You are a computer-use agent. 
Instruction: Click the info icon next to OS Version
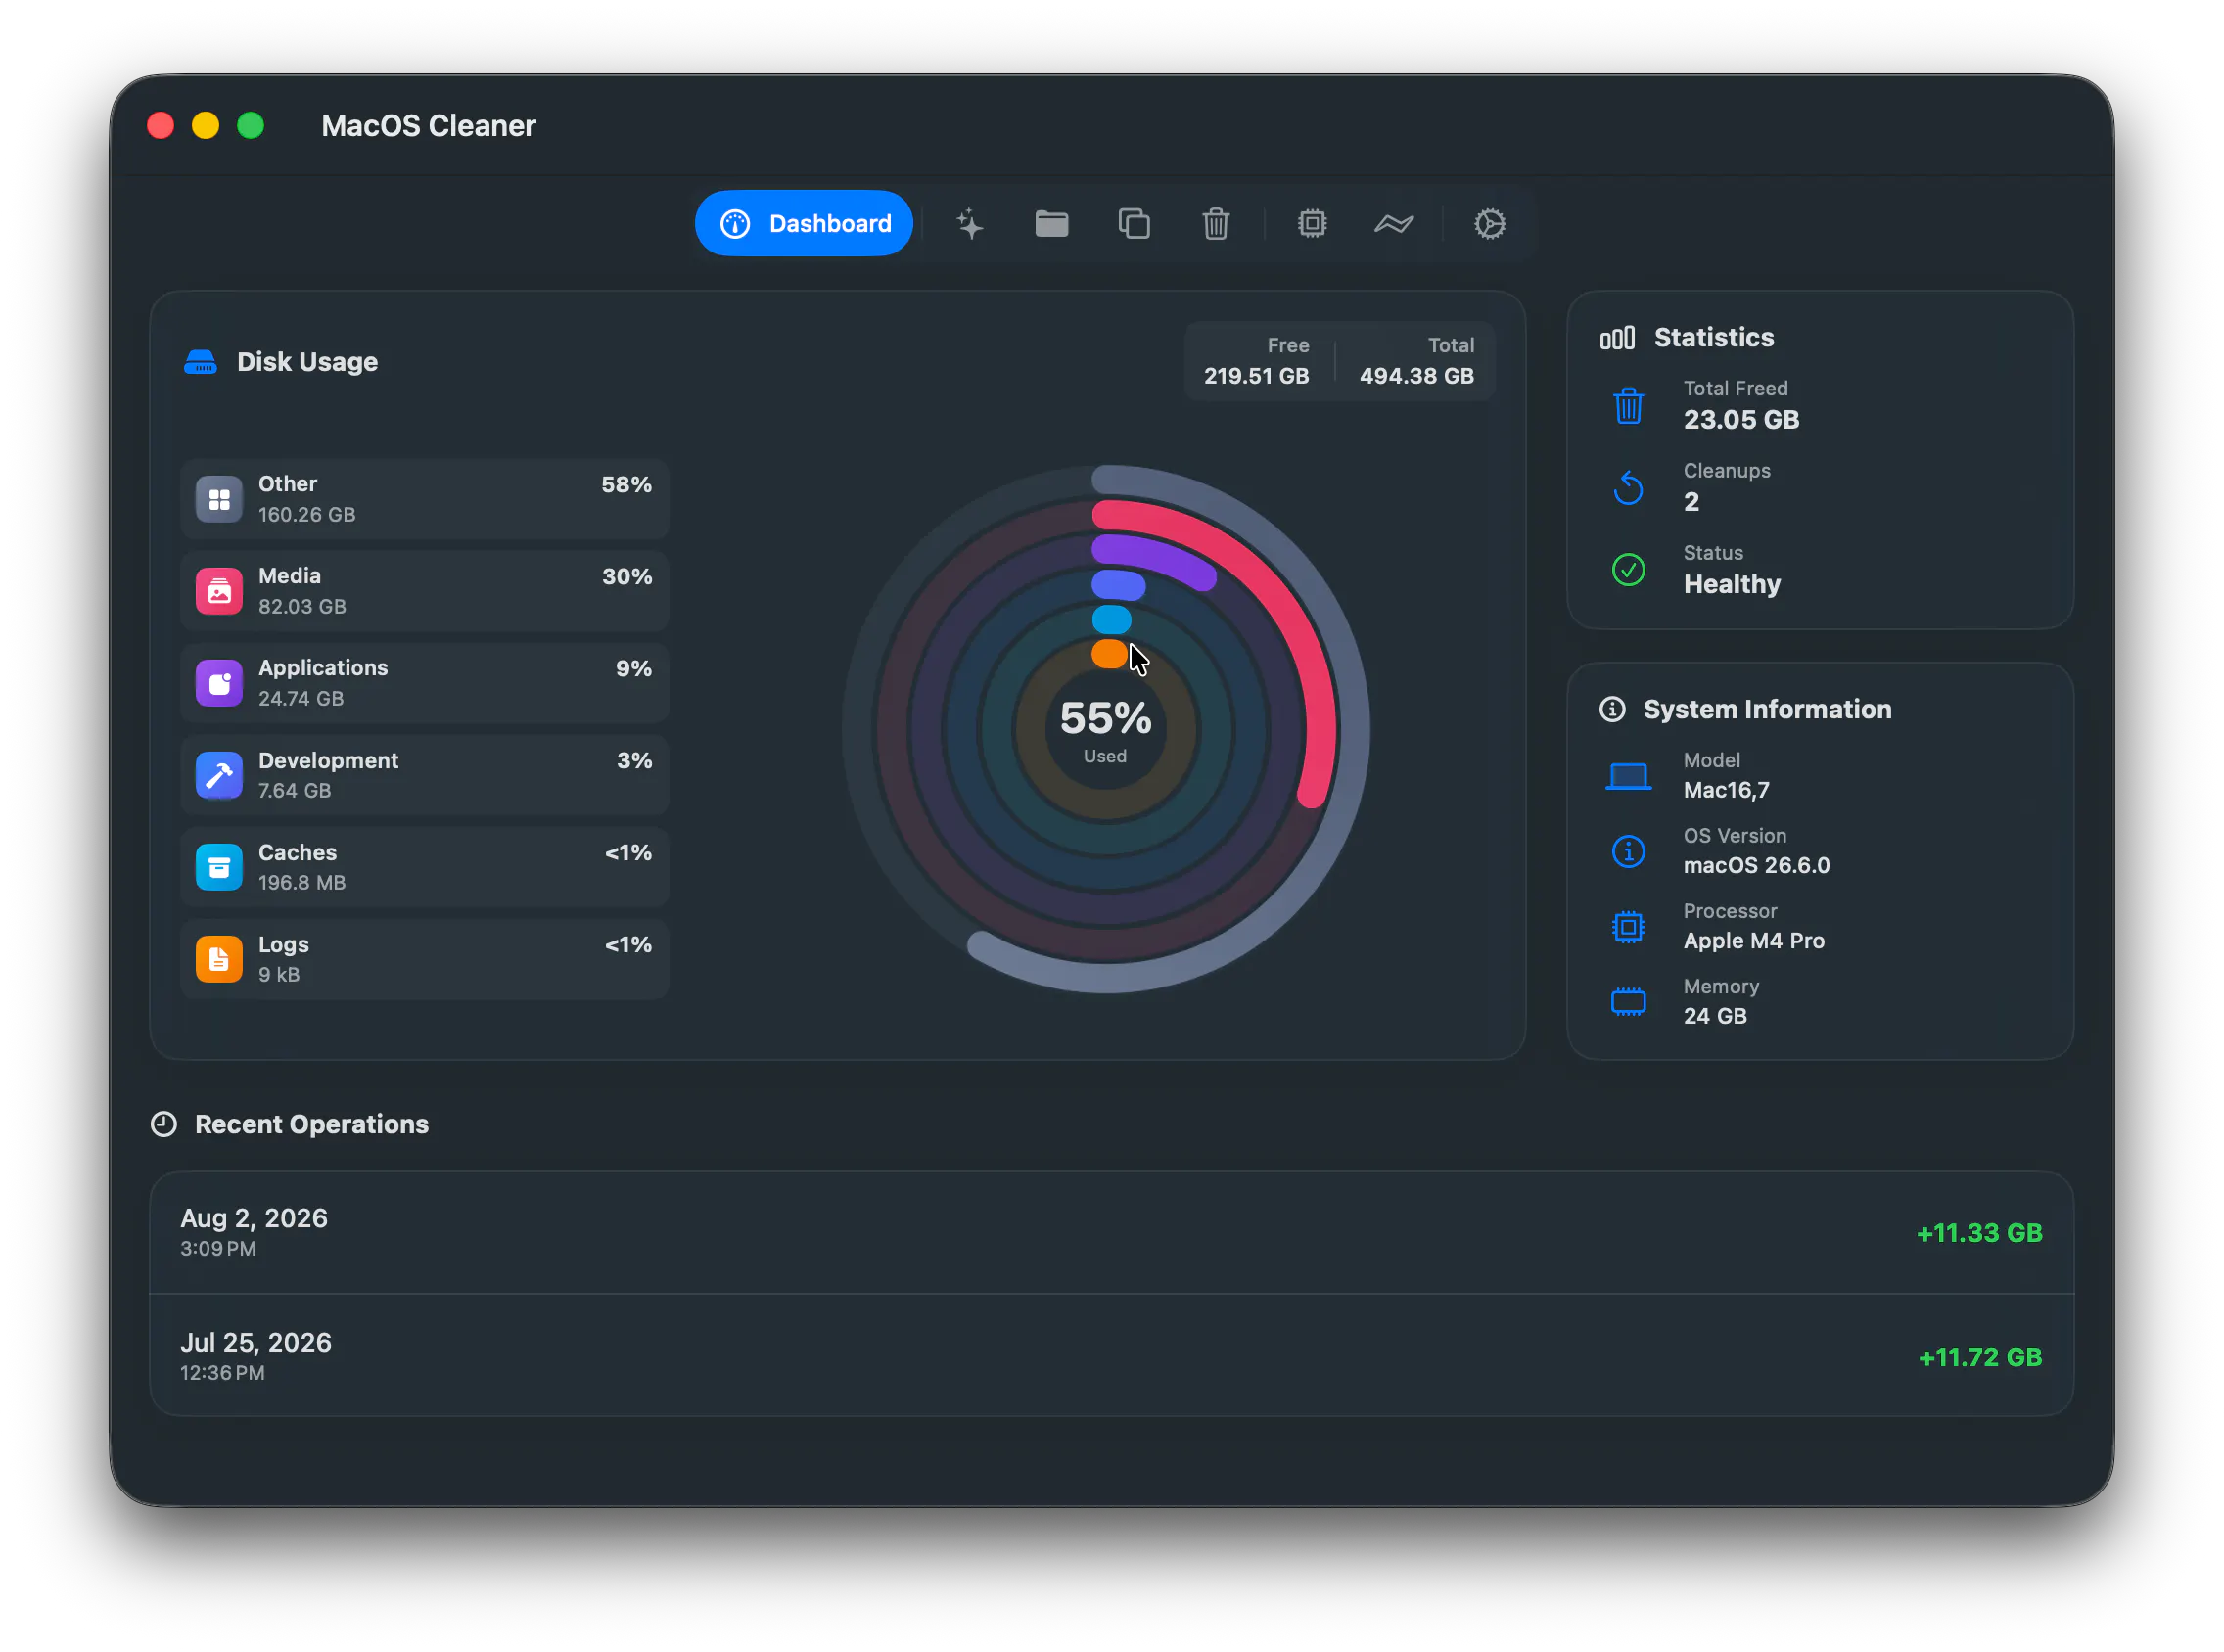coord(1628,851)
